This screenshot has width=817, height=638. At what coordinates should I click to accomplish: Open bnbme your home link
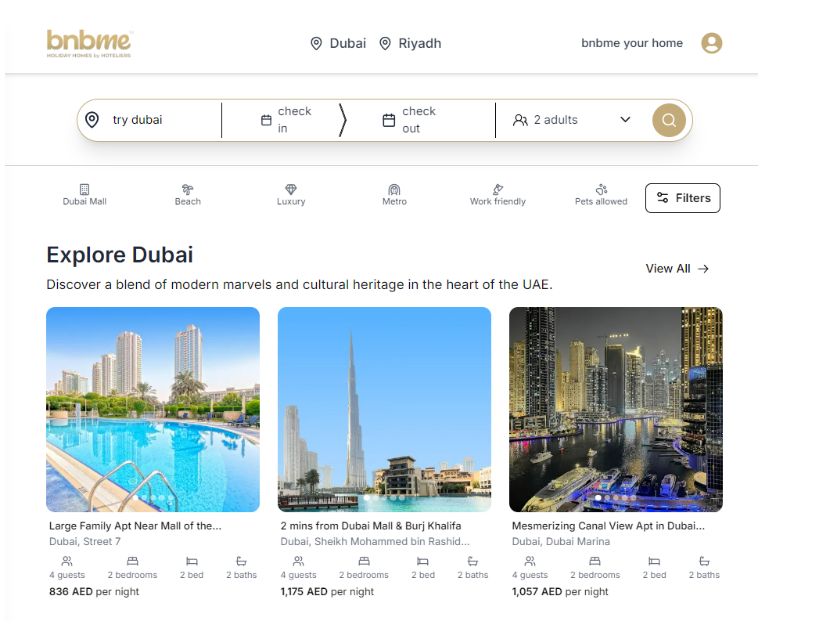[632, 43]
